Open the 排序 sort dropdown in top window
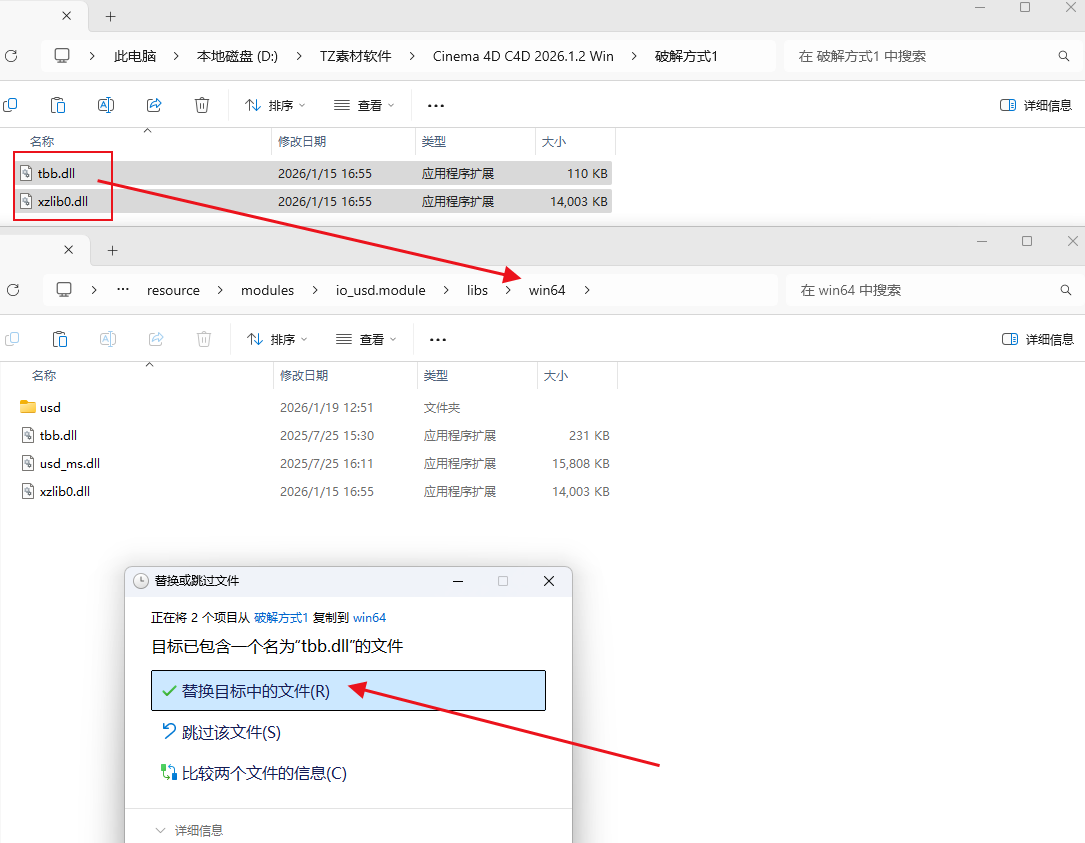The image size is (1085, 843). (276, 105)
